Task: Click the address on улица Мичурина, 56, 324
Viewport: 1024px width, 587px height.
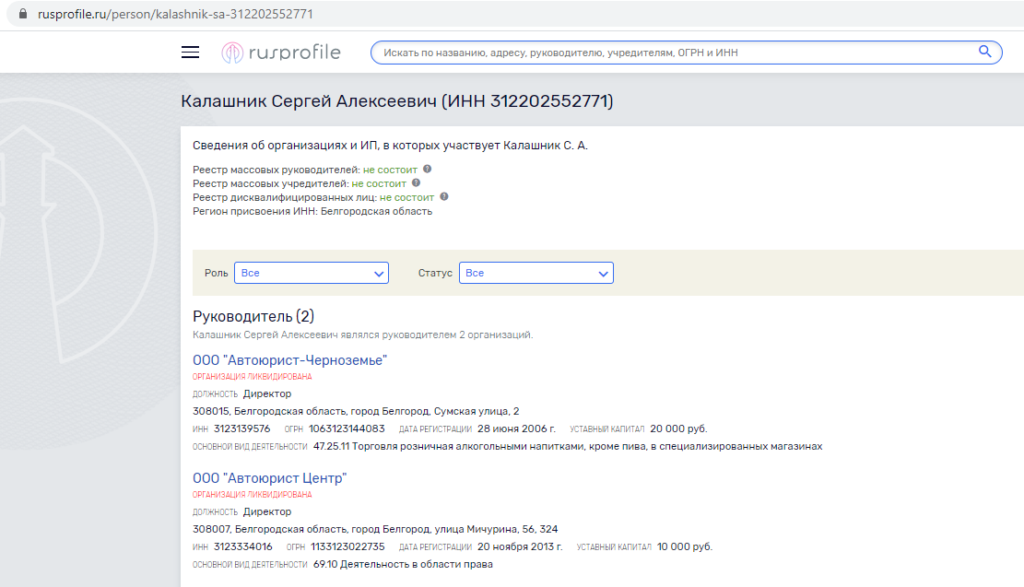Action: click(x=376, y=529)
